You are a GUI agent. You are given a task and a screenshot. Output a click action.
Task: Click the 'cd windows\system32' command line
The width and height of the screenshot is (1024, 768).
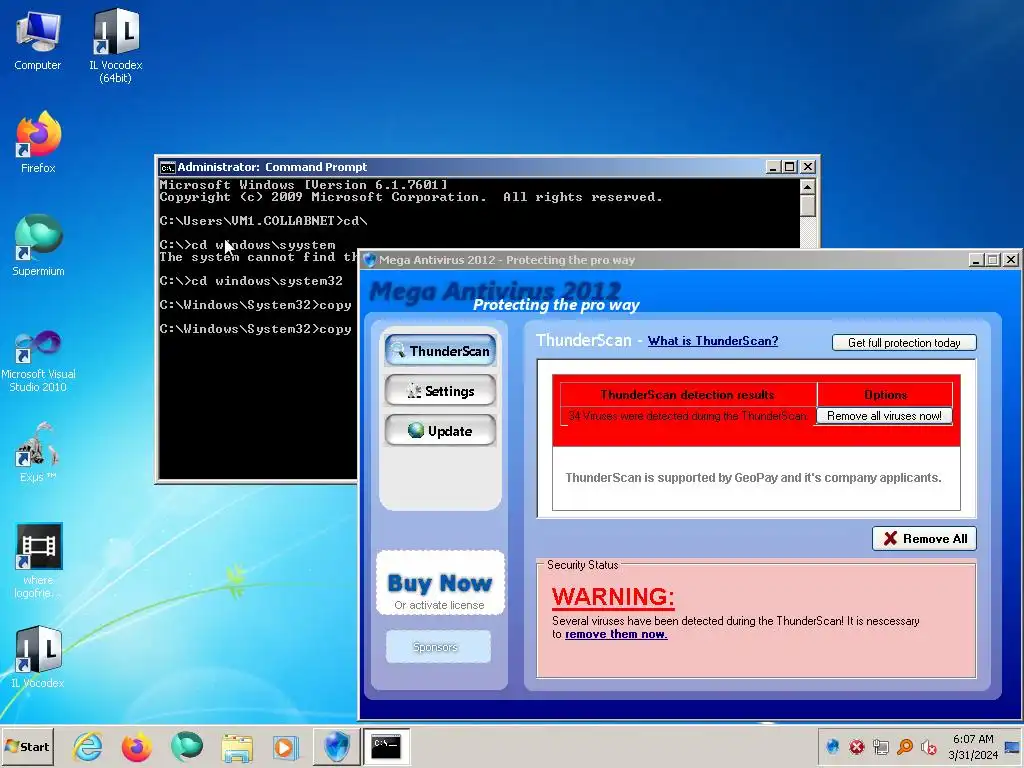251,281
